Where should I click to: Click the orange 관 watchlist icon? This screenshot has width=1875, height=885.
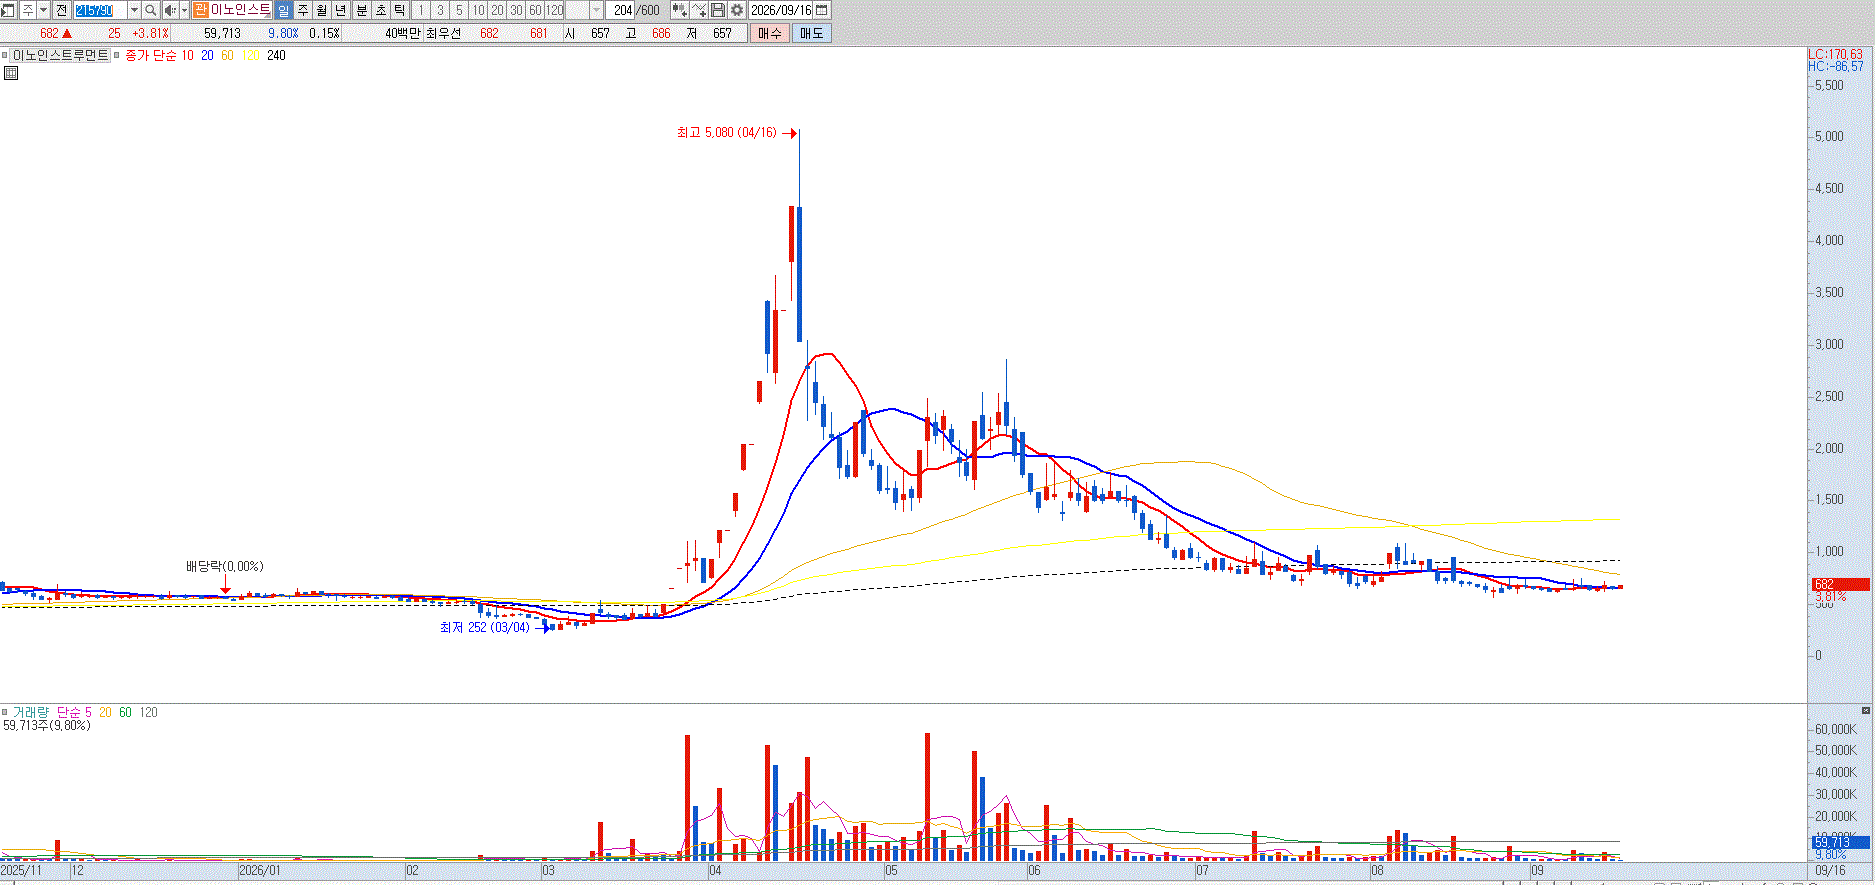200,10
